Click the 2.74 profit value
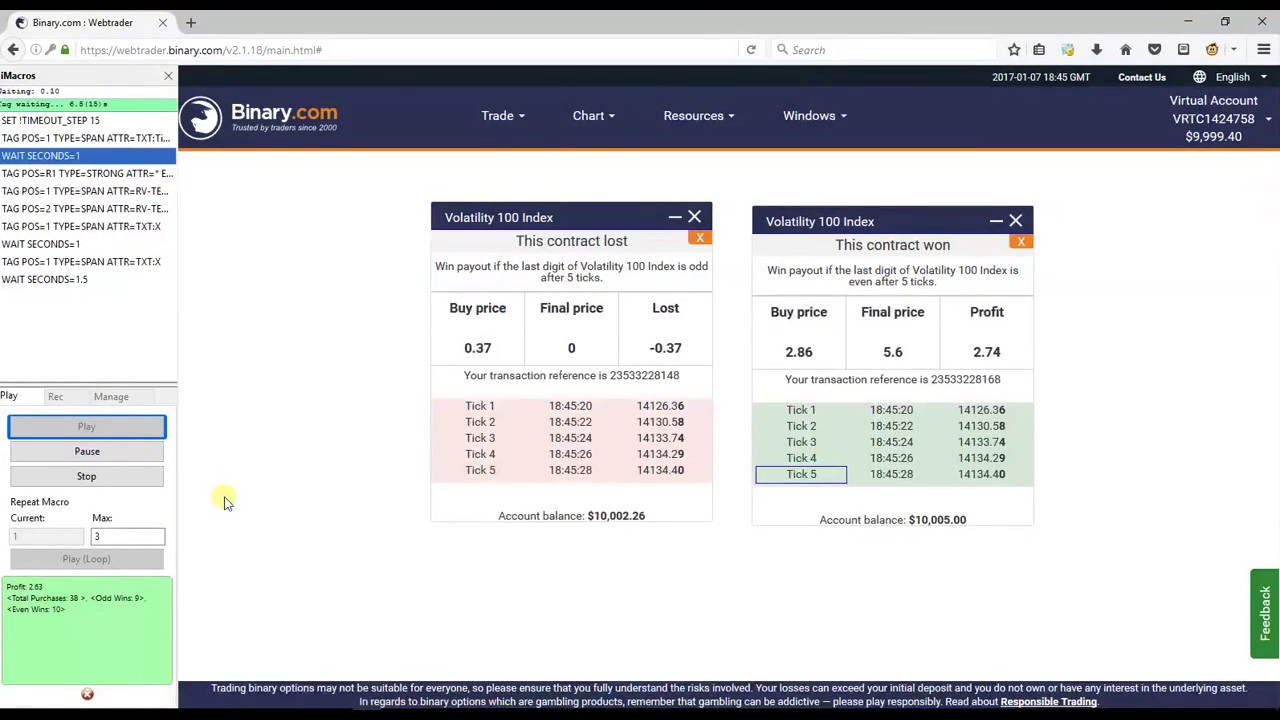The image size is (1280, 720). coord(986,352)
